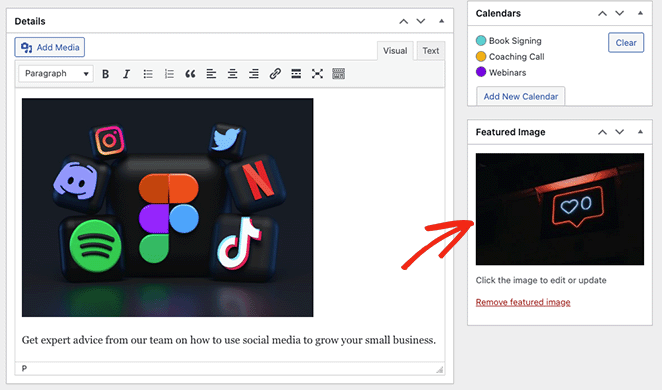Align text right
Image resolution: width=662 pixels, height=390 pixels.
click(x=253, y=74)
